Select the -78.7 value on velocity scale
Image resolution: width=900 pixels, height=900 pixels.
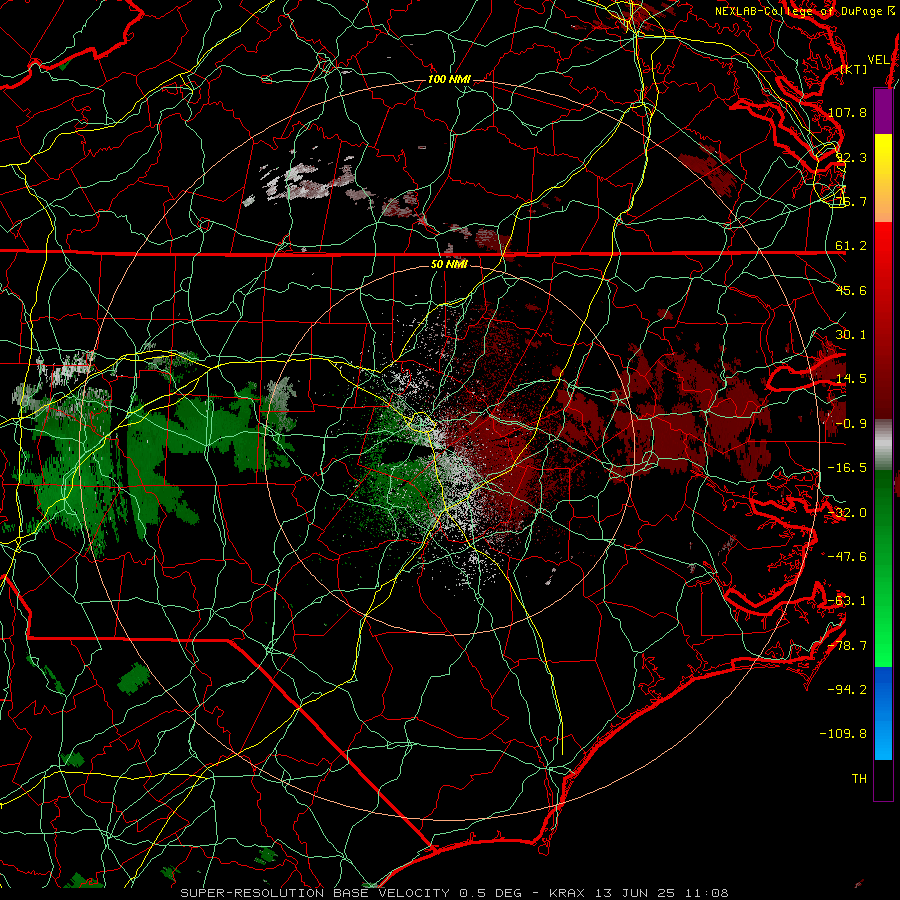847,646
